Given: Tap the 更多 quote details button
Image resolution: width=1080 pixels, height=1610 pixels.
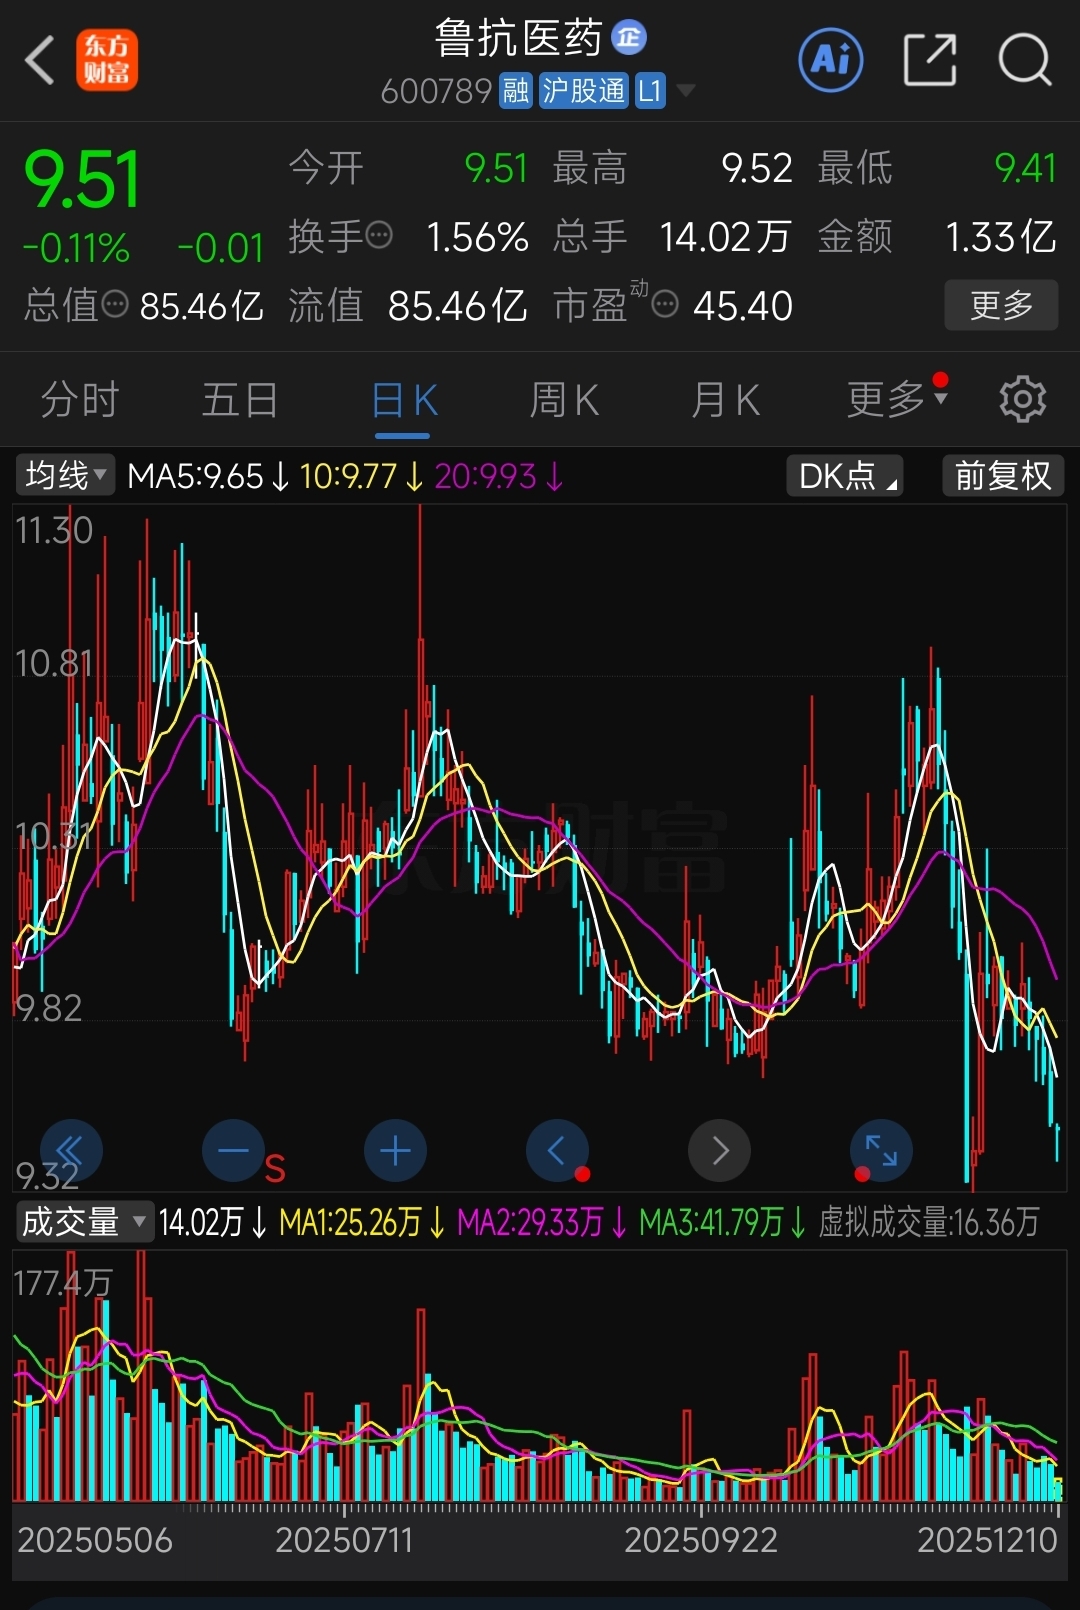Looking at the screenshot, I should coord(1001,305).
